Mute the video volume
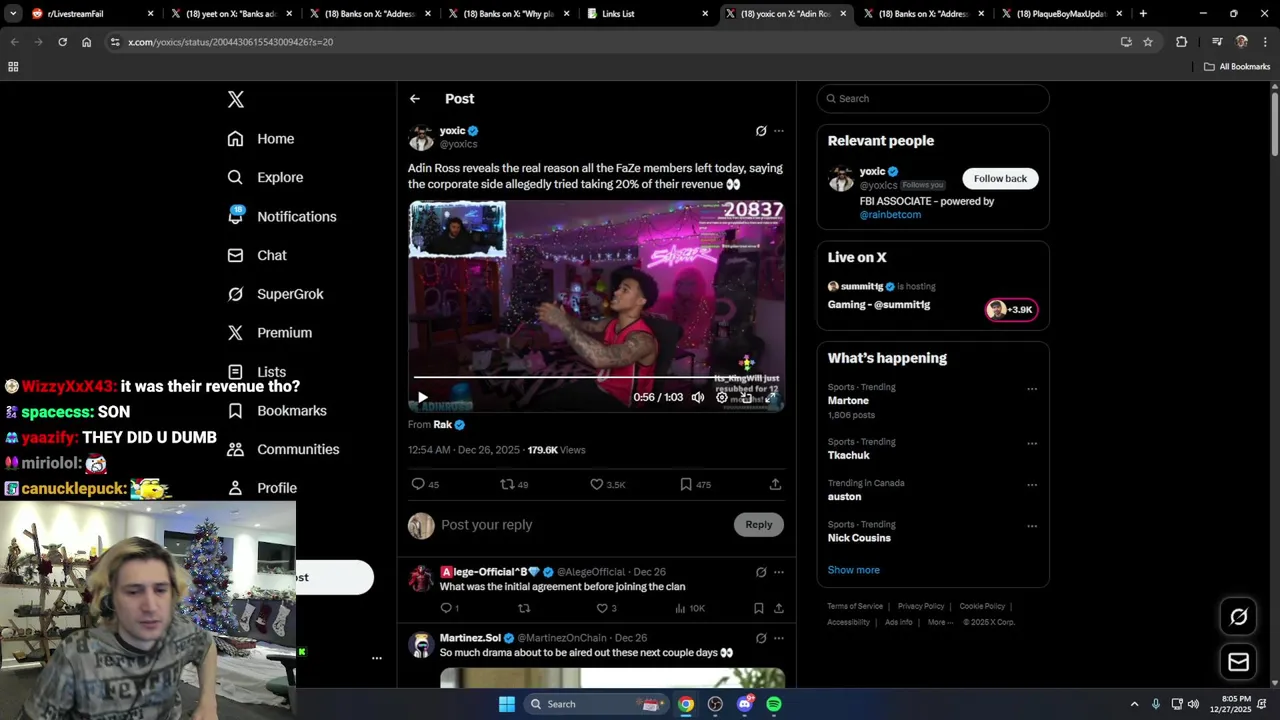Viewport: 1280px width, 720px height. tap(698, 397)
